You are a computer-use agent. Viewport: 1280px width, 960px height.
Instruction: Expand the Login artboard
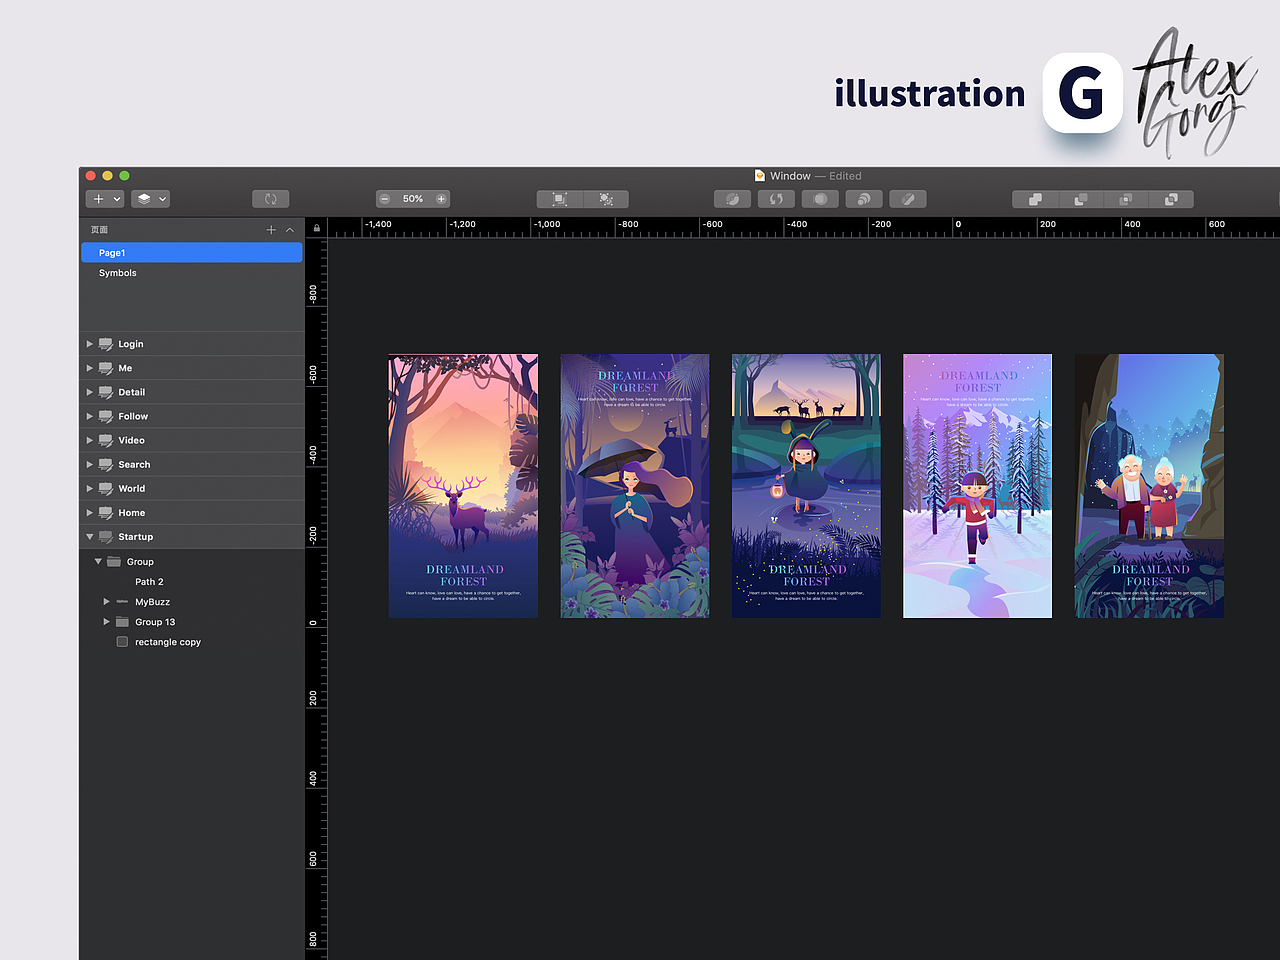pos(89,344)
